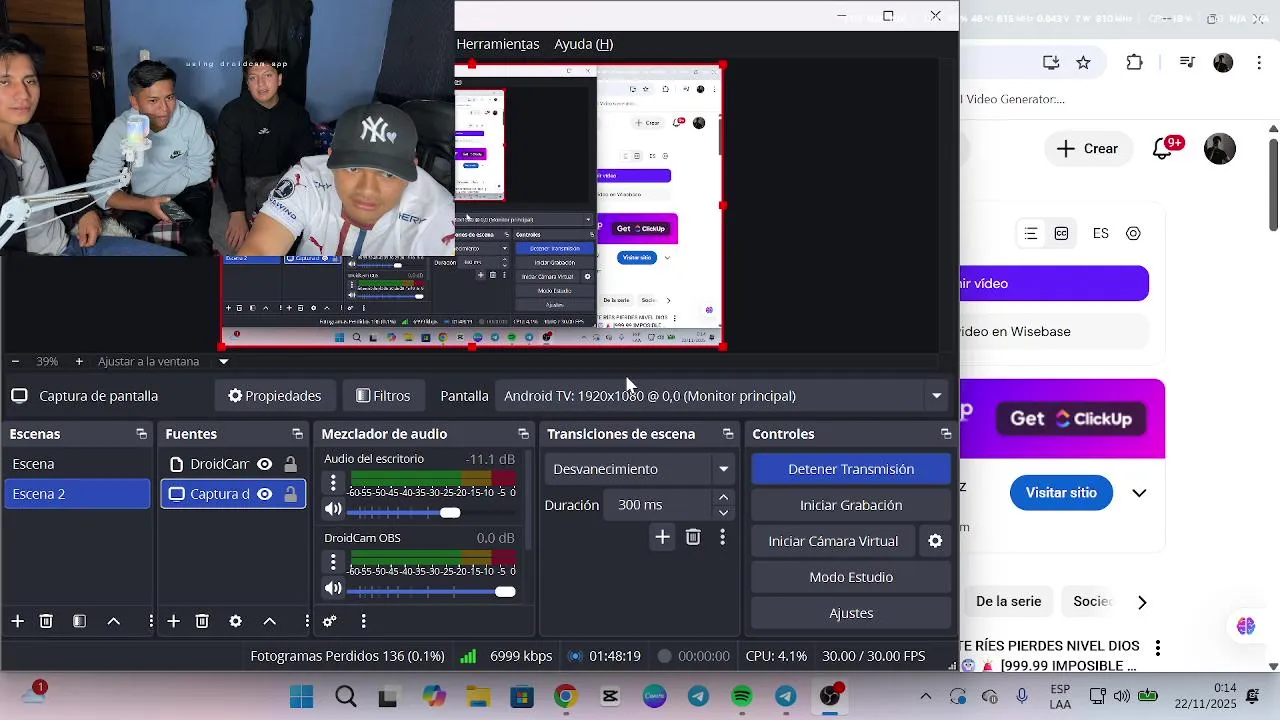The width and height of the screenshot is (1280, 720).
Task: Toggle lock on Captura source
Action: 290,494
